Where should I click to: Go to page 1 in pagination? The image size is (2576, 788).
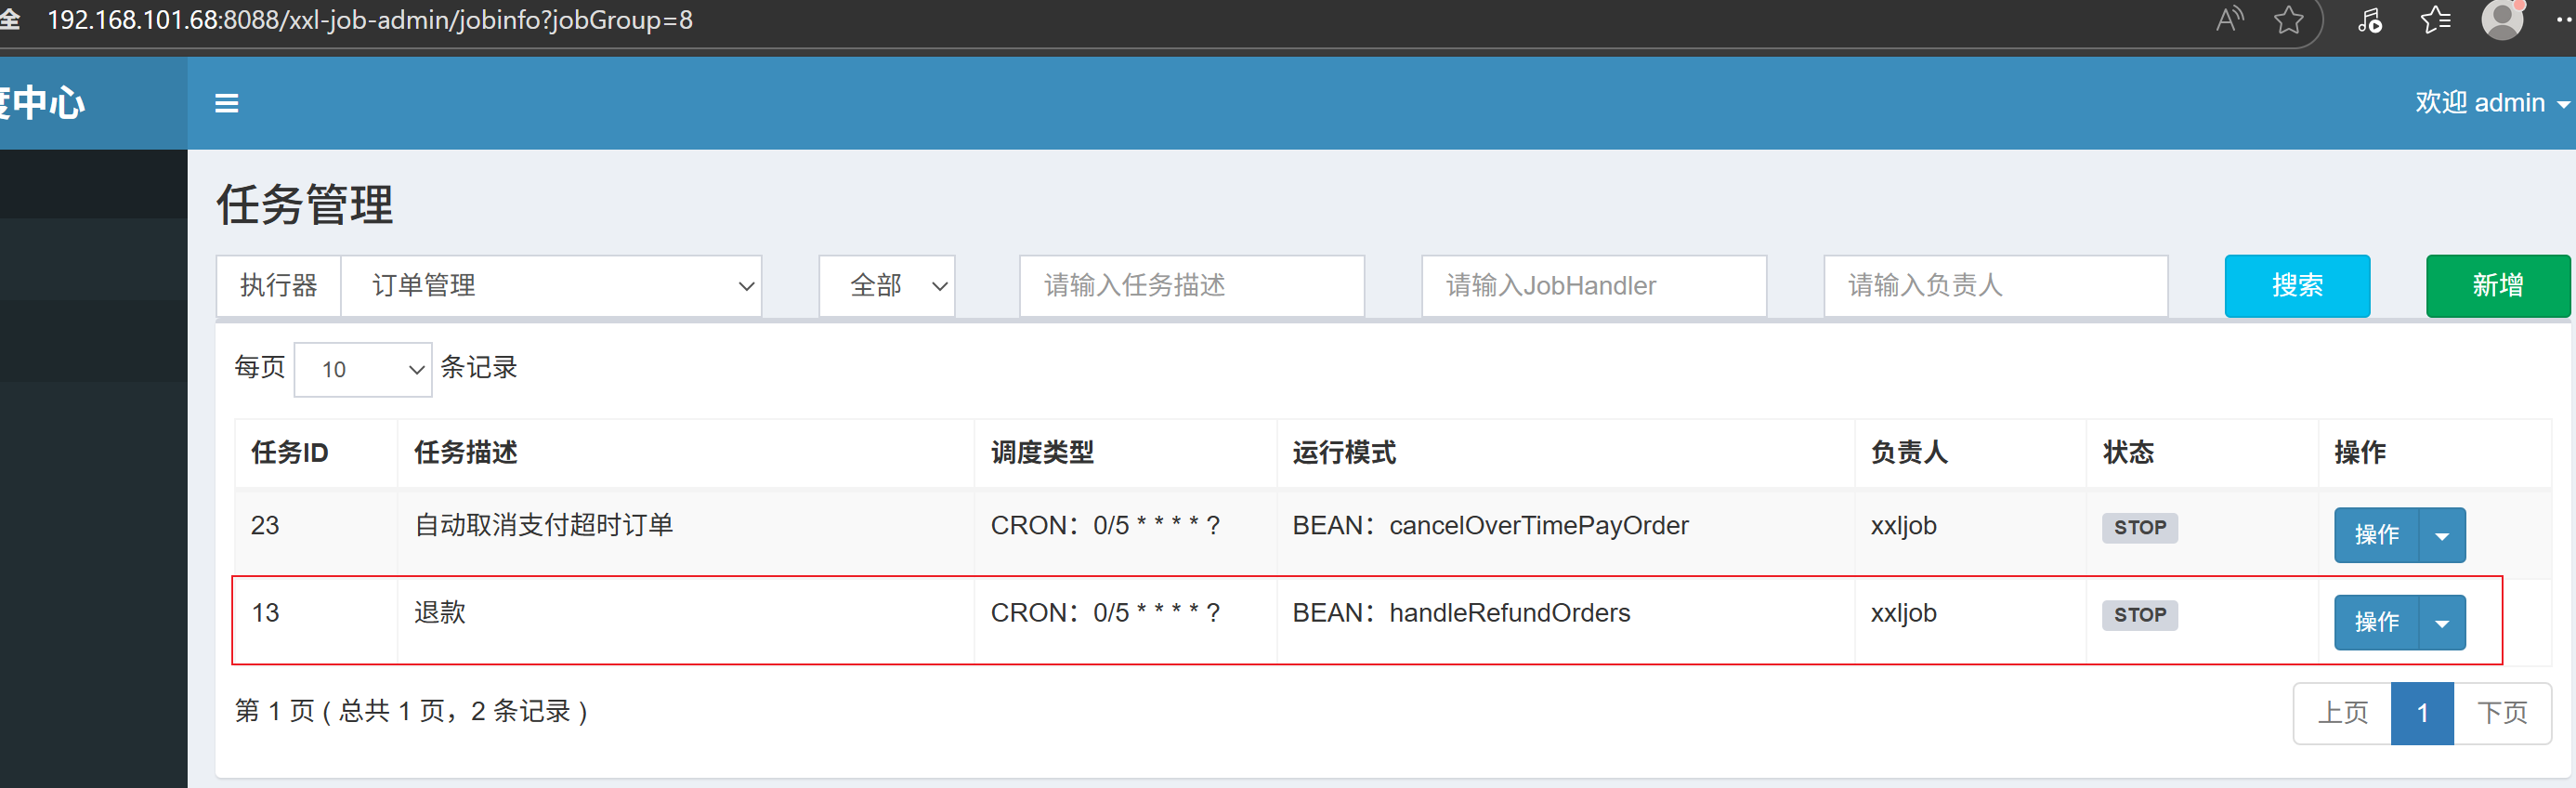[x=2422, y=713]
